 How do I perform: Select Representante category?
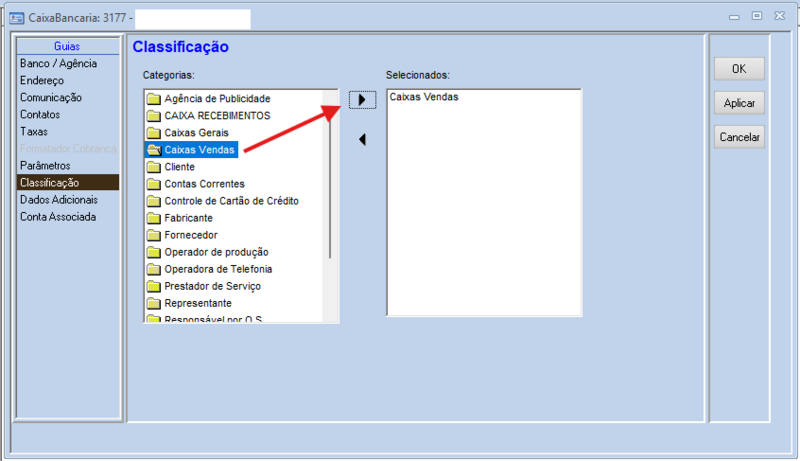(x=198, y=303)
